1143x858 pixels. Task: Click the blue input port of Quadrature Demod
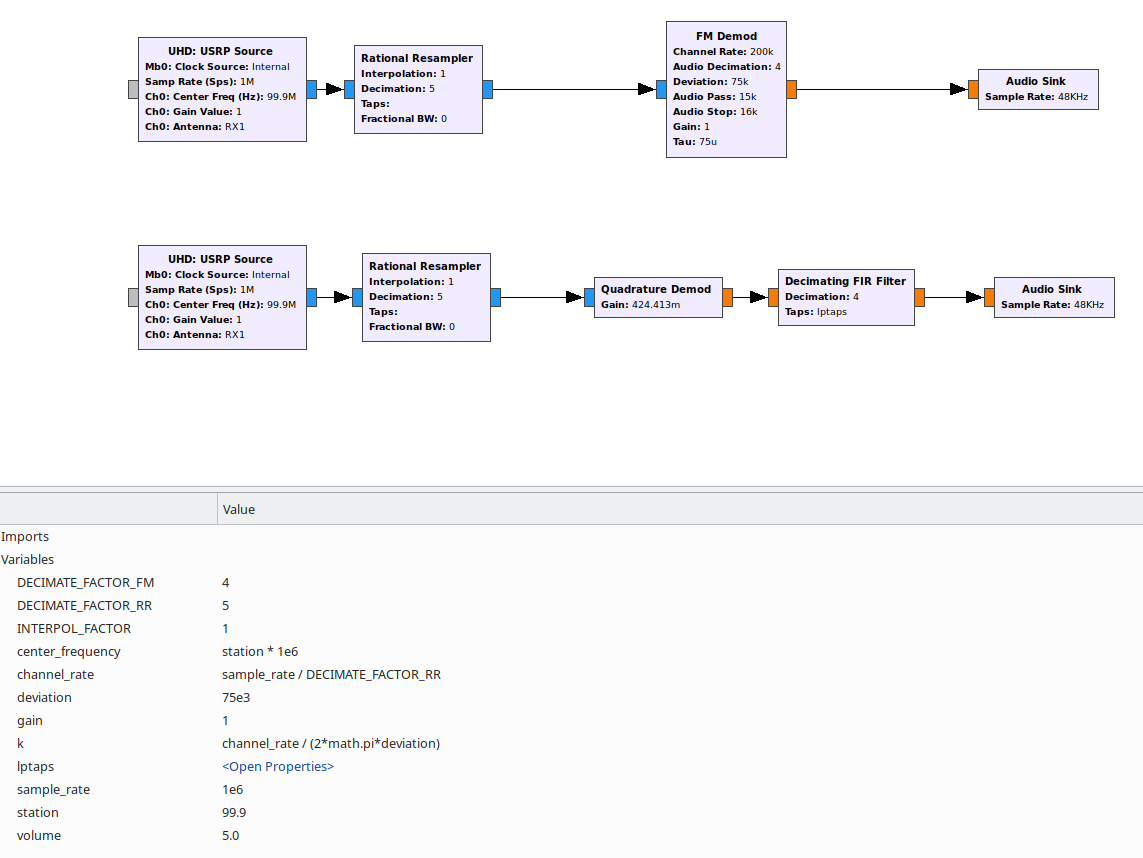(589, 297)
